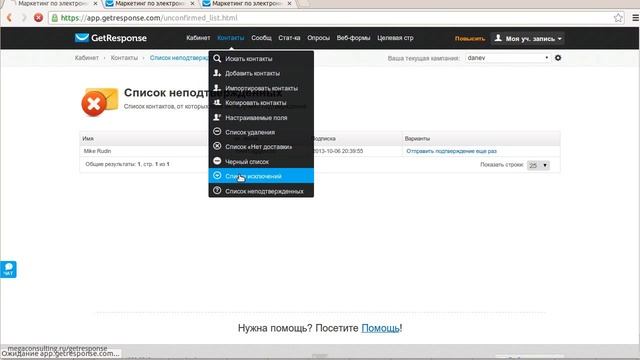Close the third browser tab
The height and width of the screenshot is (360, 640).
289,3
